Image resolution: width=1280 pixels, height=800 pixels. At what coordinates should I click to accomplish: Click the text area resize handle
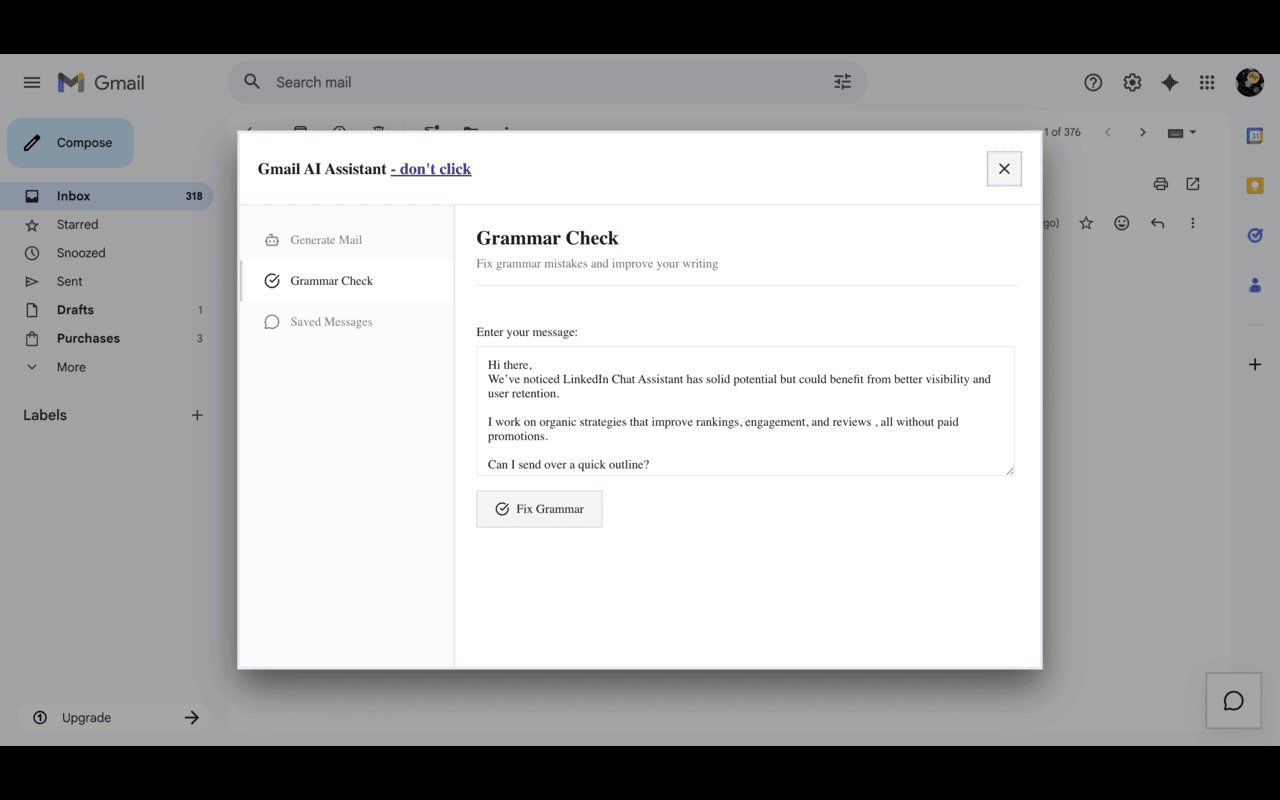pyautogui.click(x=1009, y=470)
